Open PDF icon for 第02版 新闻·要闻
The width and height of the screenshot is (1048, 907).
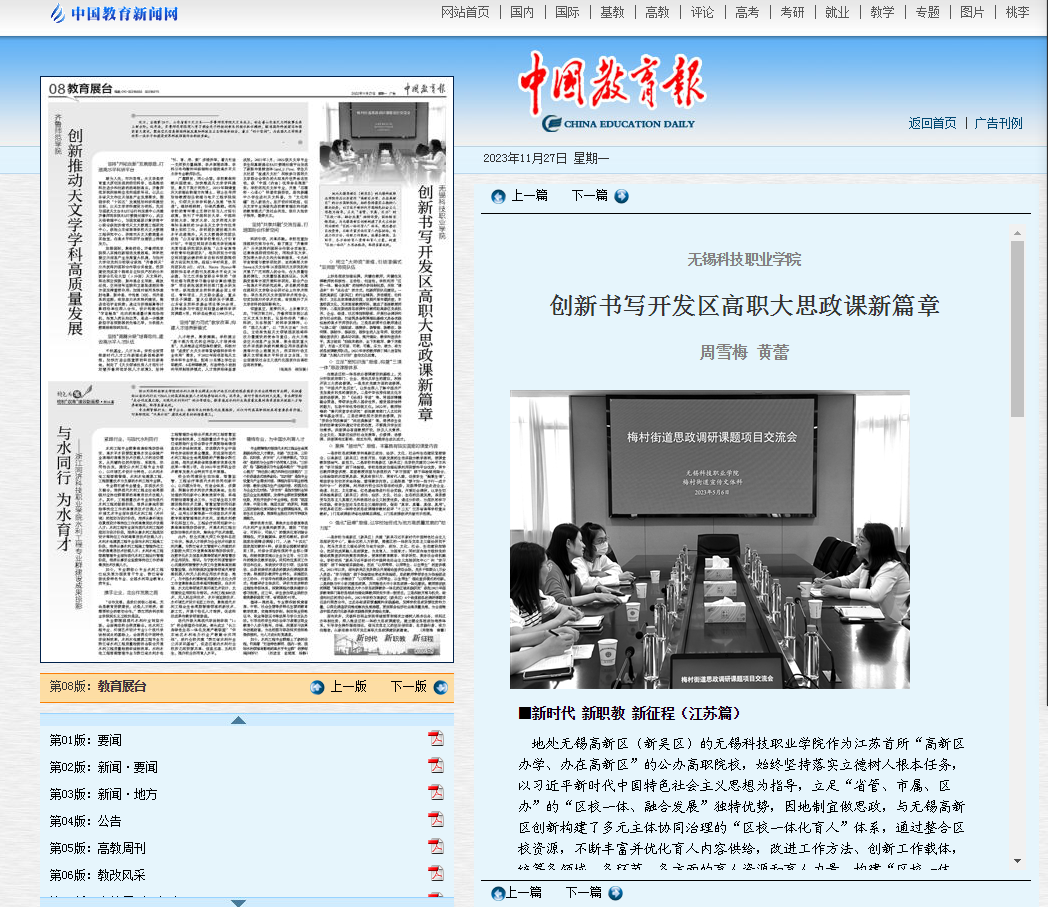click(x=436, y=765)
